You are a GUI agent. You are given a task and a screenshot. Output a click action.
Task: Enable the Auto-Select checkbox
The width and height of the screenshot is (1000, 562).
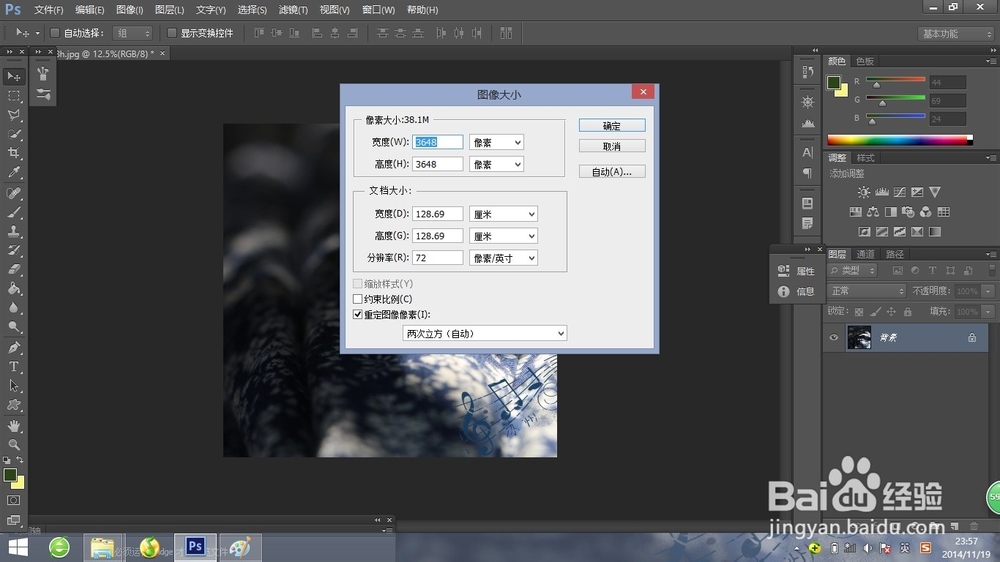(55, 33)
